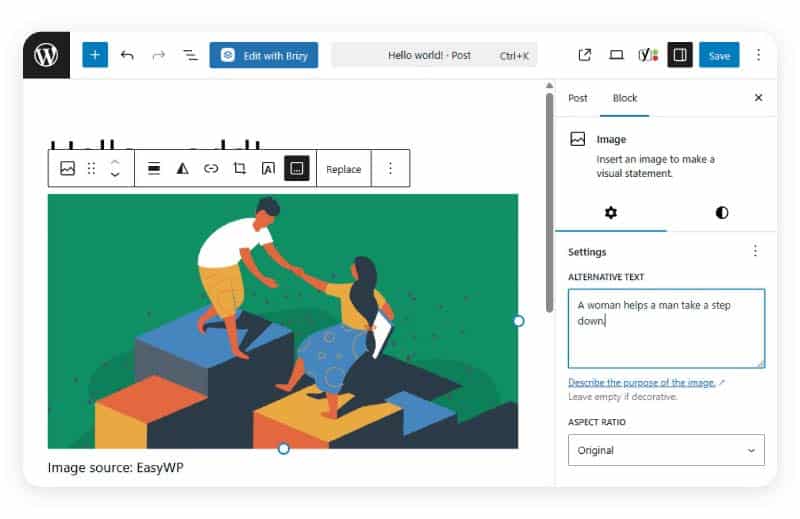Image resolution: width=800 pixels, height=519 pixels.
Task: Open the block toolbar more options
Action: (390, 168)
